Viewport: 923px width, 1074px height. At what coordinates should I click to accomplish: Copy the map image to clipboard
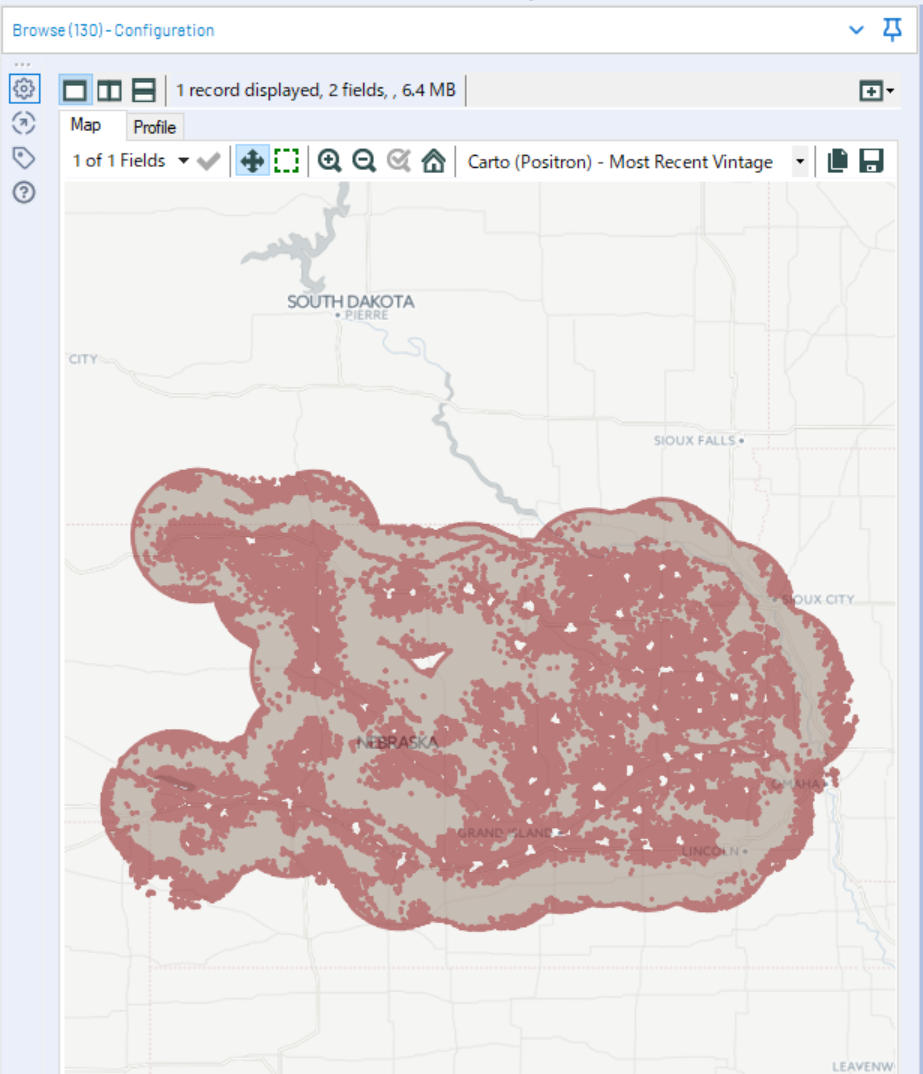838,161
